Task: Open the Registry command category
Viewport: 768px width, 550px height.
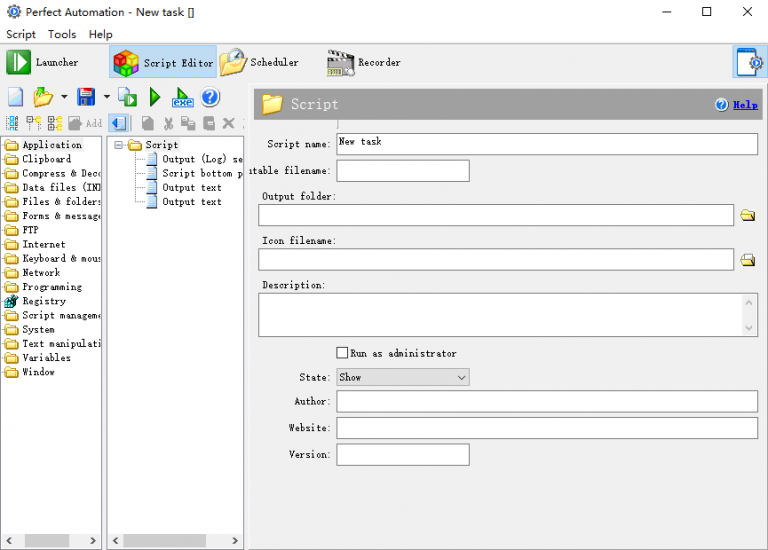Action: (x=44, y=301)
